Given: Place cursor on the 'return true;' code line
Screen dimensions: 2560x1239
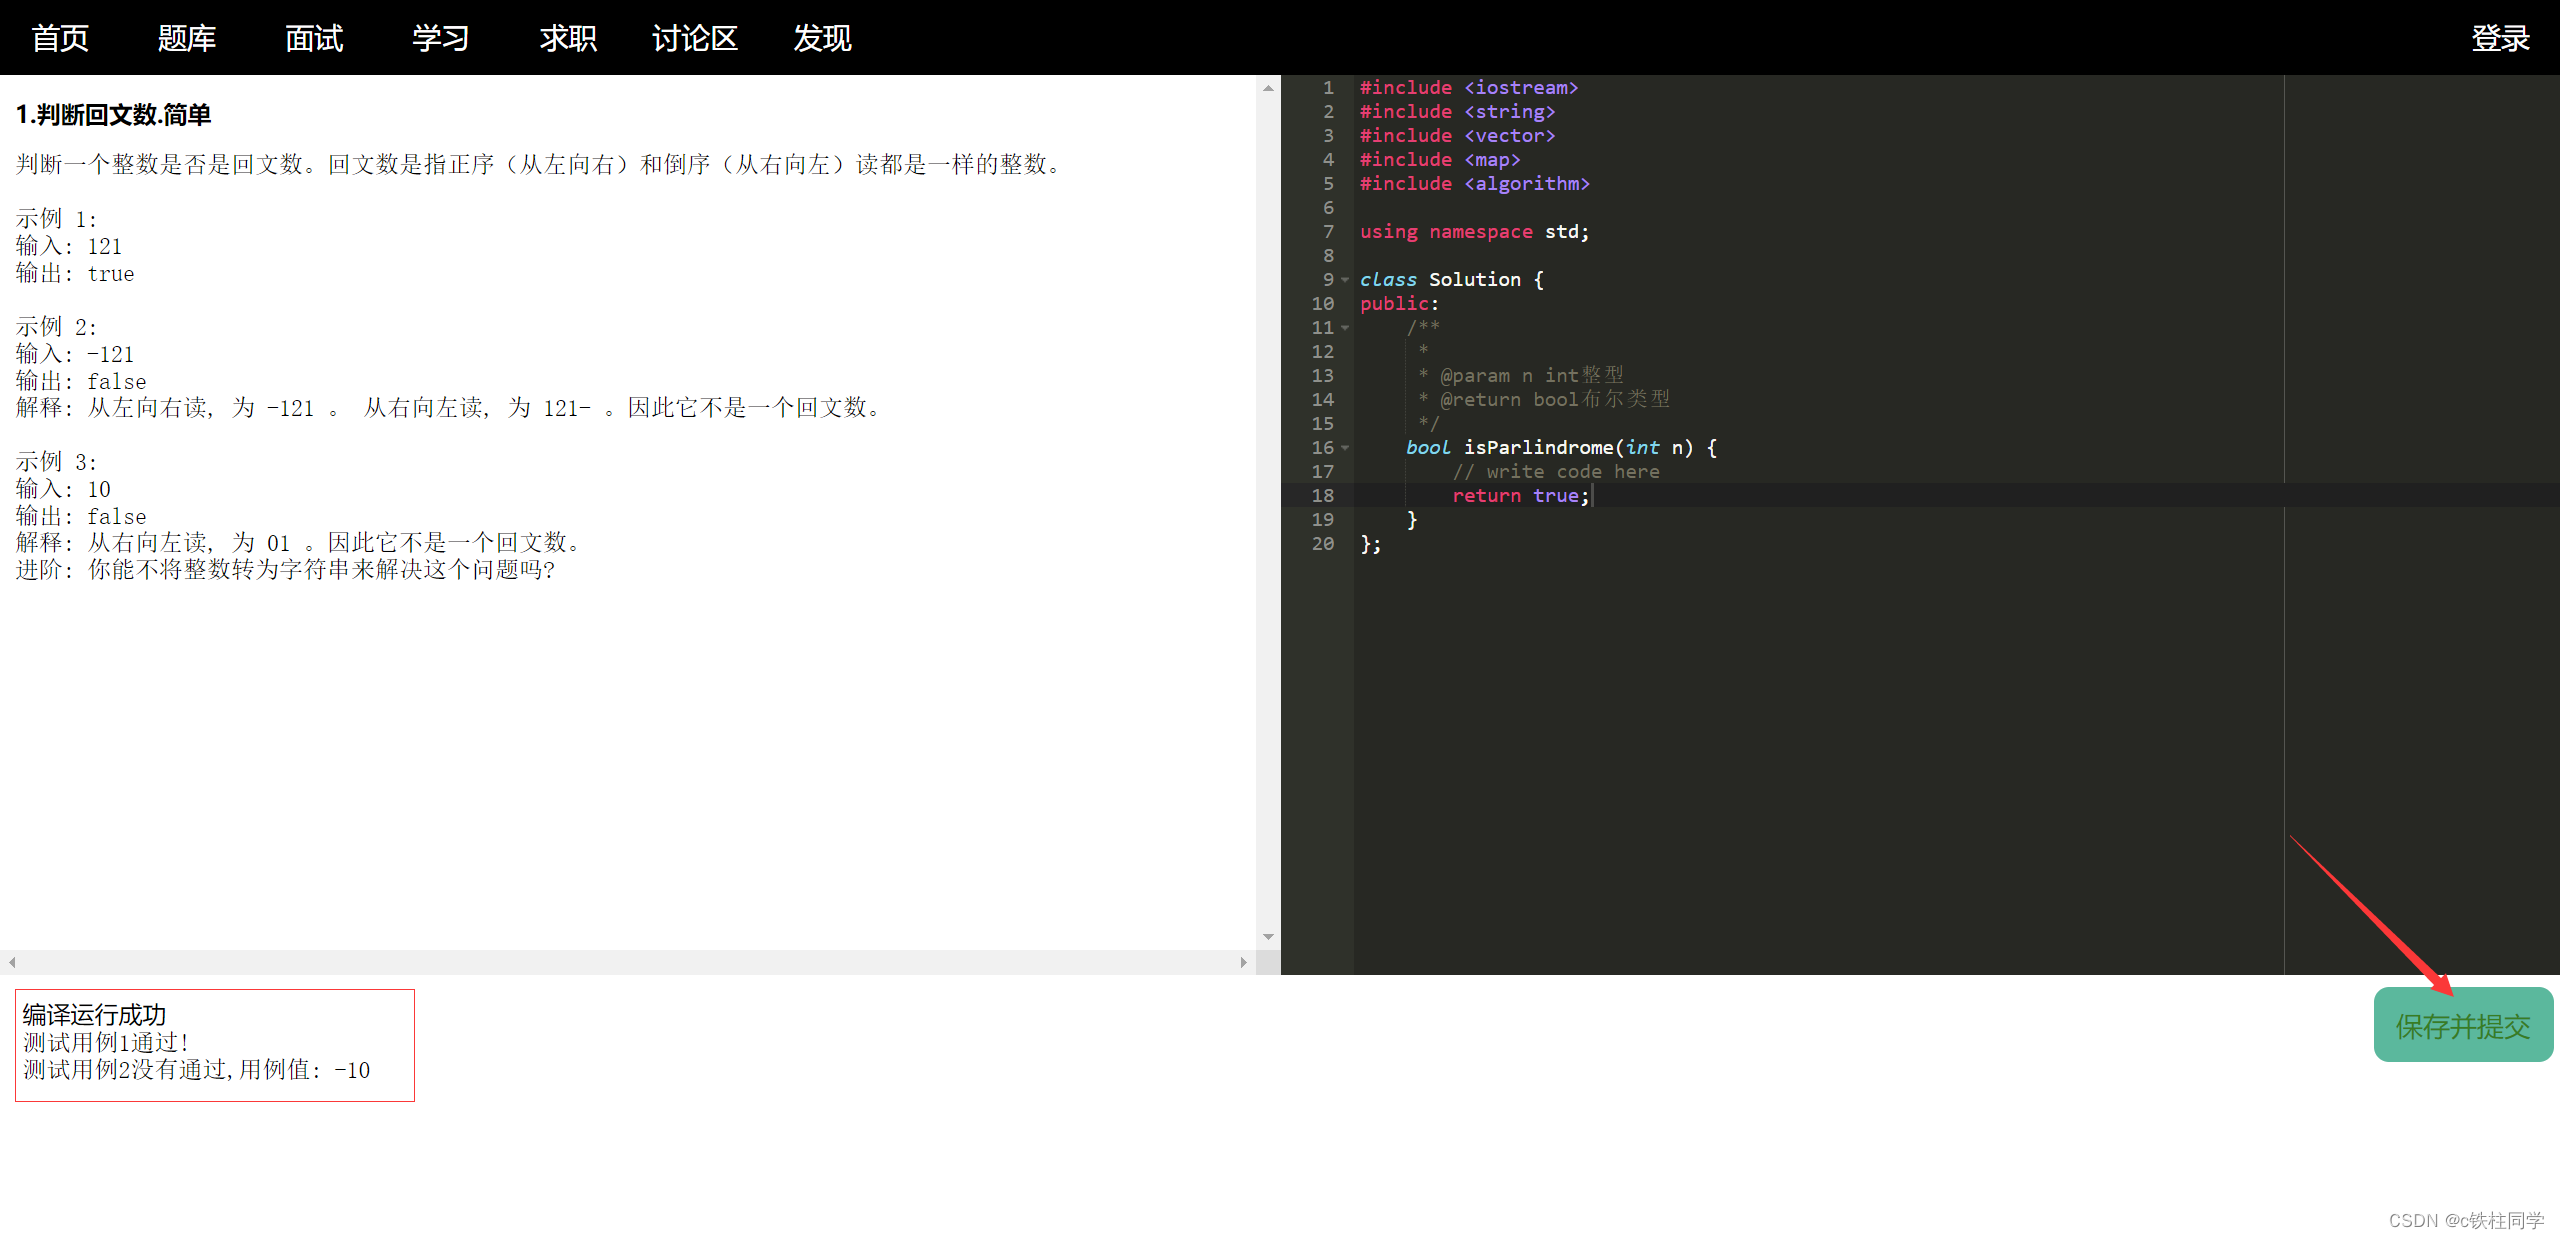Looking at the screenshot, I should pos(1520,496).
